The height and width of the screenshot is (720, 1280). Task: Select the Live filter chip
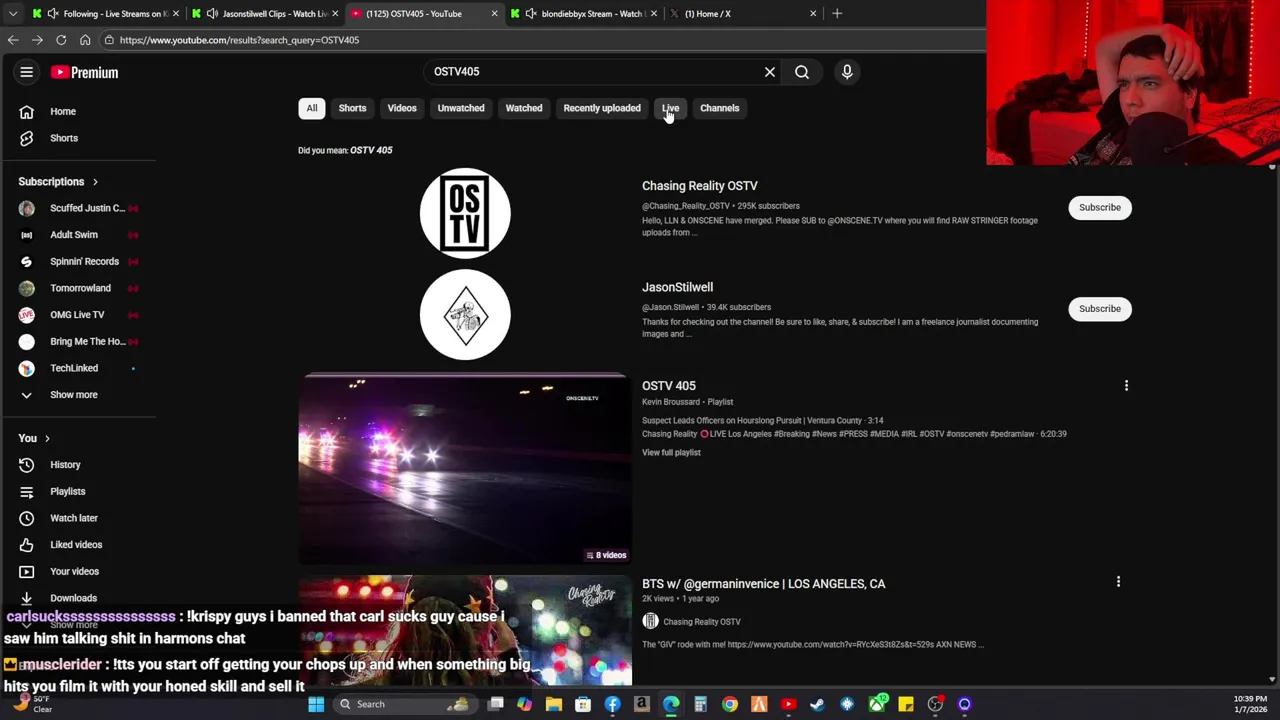[670, 108]
